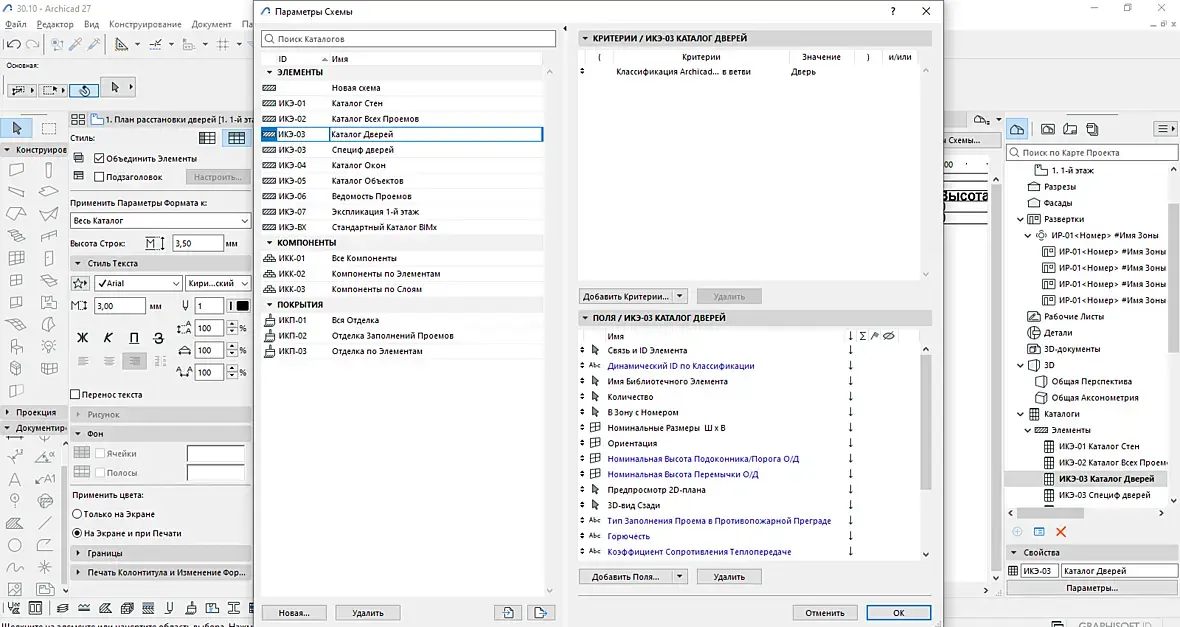This screenshot has width=1180, height=627.
Task: Click the Поиск Каталогов search field
Action: point(409,38)
